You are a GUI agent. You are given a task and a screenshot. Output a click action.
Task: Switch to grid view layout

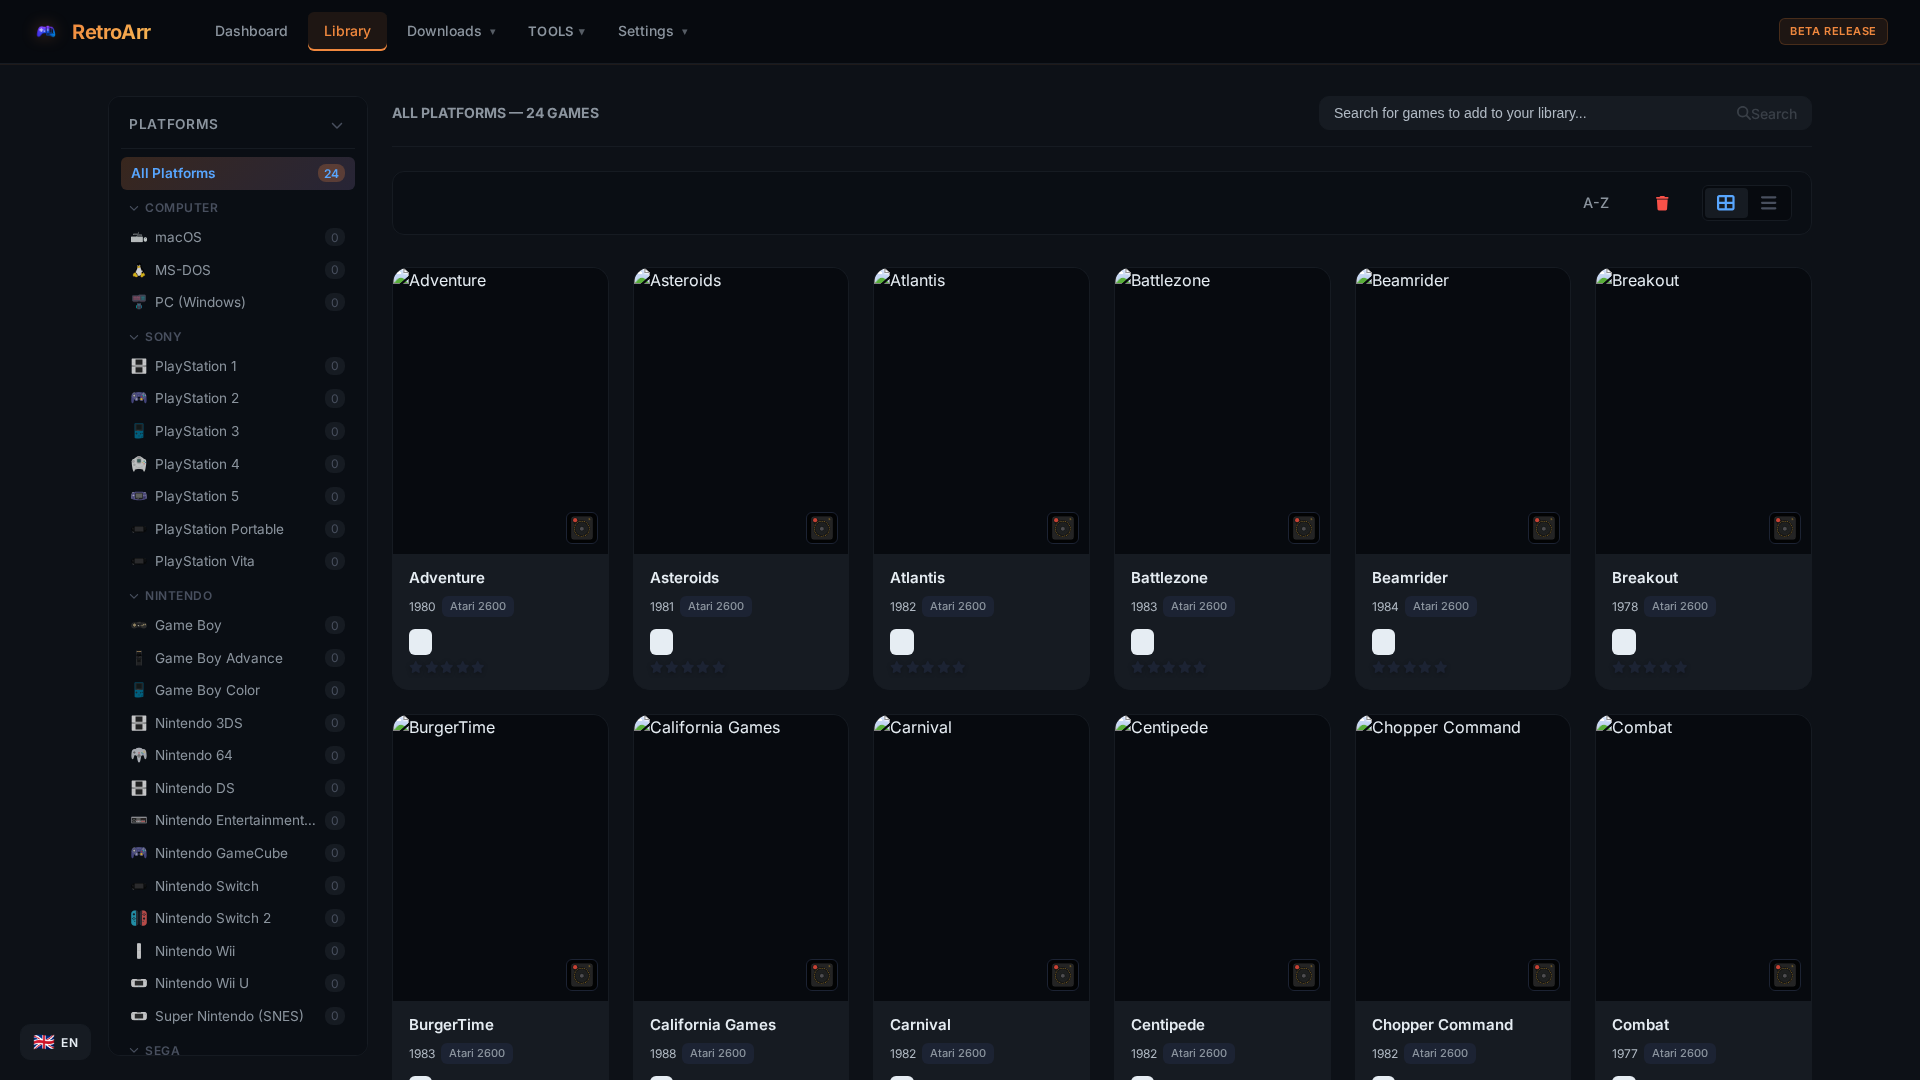(x=1726, y=203)
